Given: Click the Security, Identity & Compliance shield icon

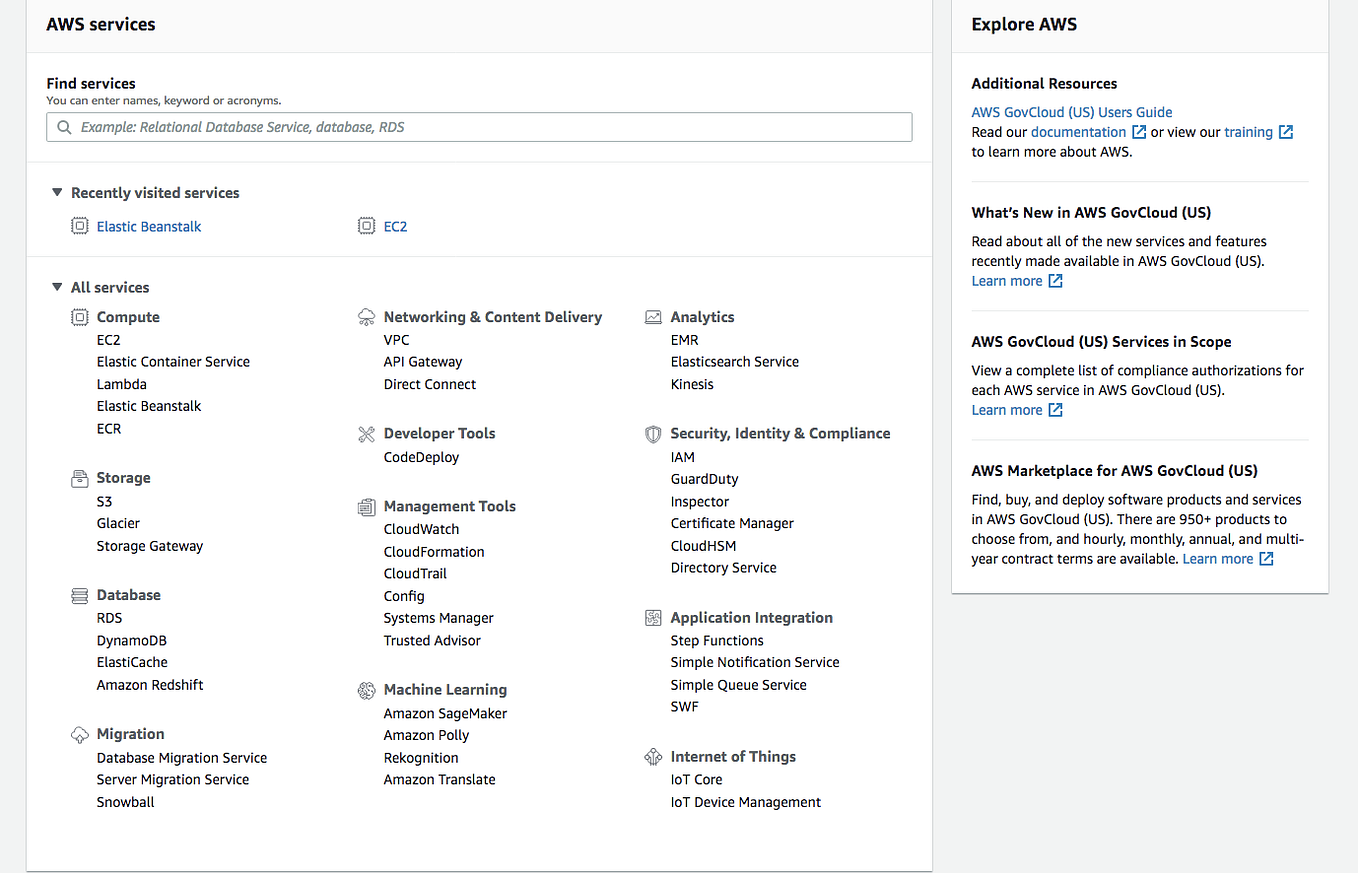Looking at the screenshot, I should click(x=652, y=434).
